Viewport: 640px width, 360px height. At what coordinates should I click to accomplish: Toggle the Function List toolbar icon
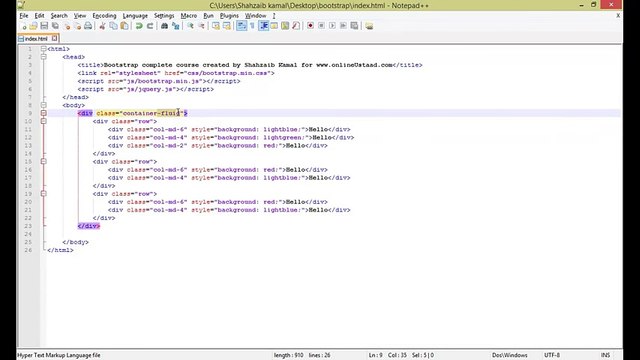[x=296, y=26]
